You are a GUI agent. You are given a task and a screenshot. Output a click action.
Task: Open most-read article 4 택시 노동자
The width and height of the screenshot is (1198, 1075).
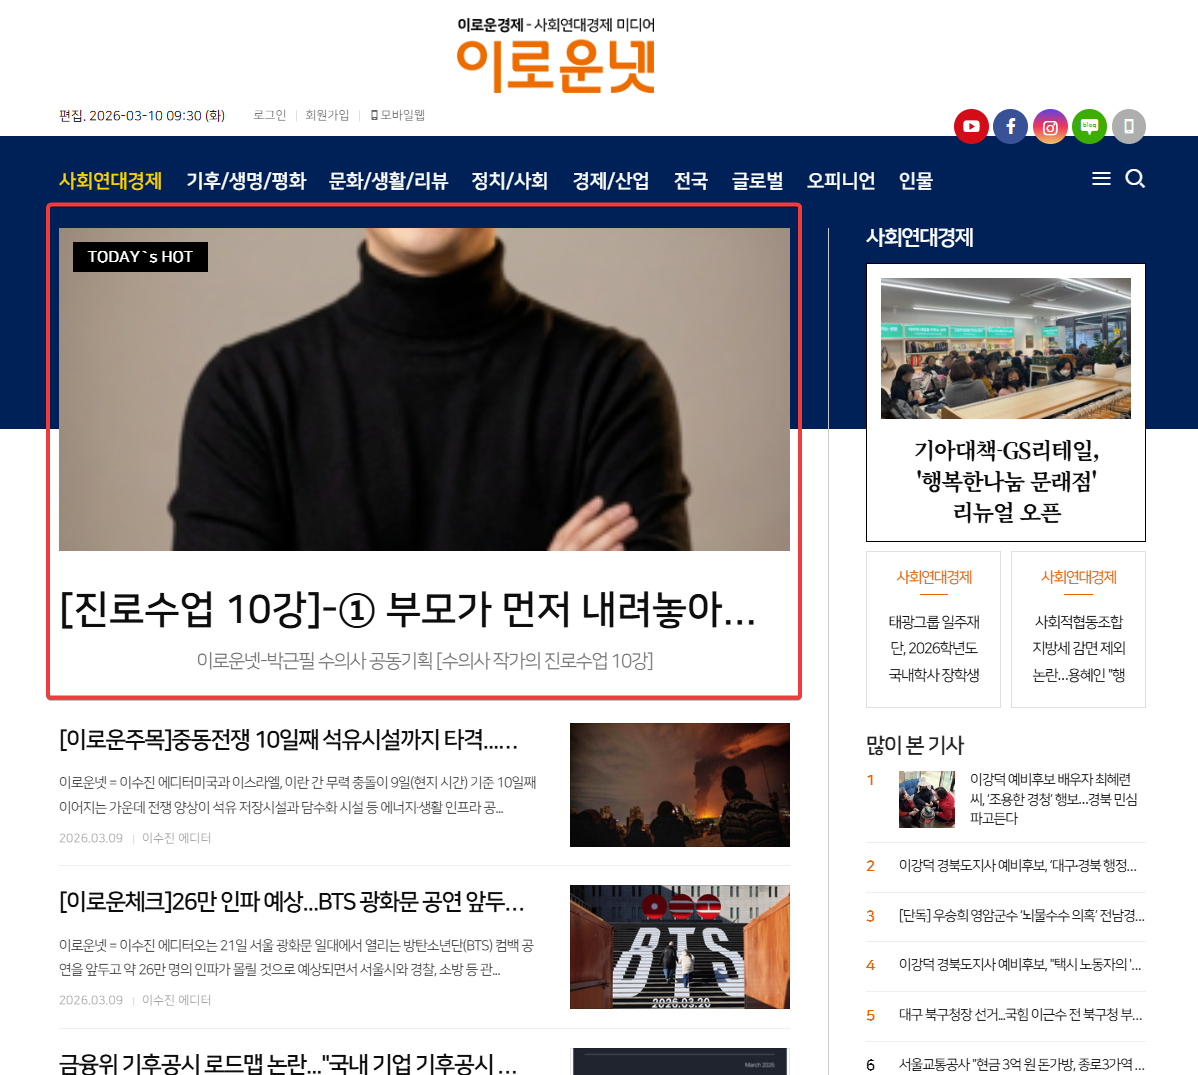1020,965
